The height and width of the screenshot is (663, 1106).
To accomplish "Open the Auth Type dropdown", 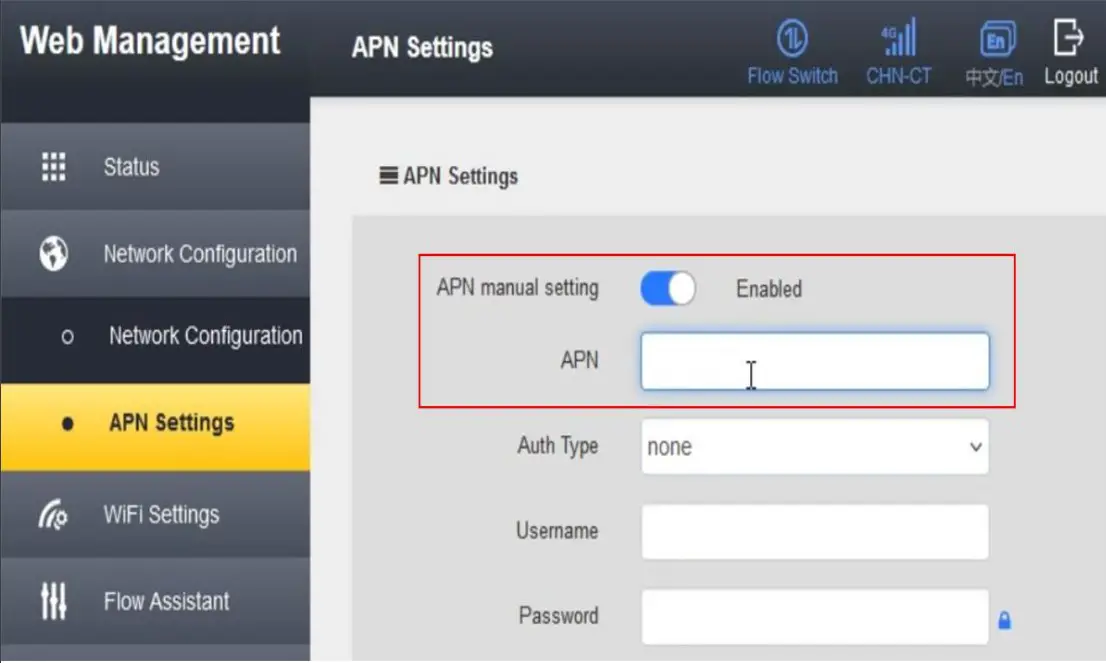I will coord(815,446).
